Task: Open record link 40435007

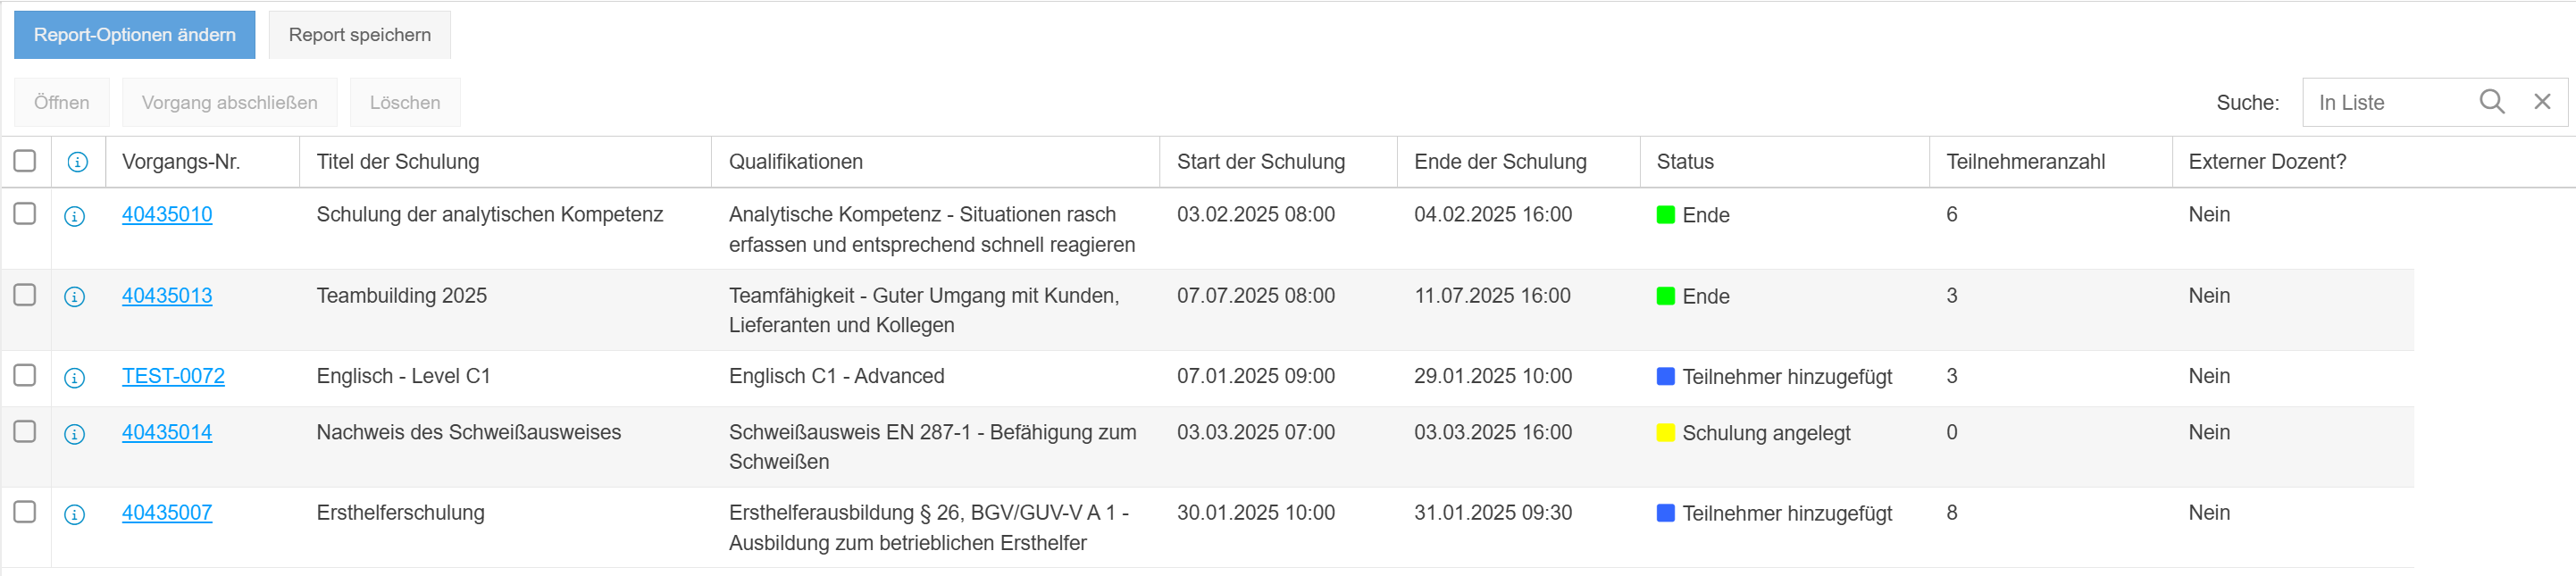Action: click(x=167, y=513)
